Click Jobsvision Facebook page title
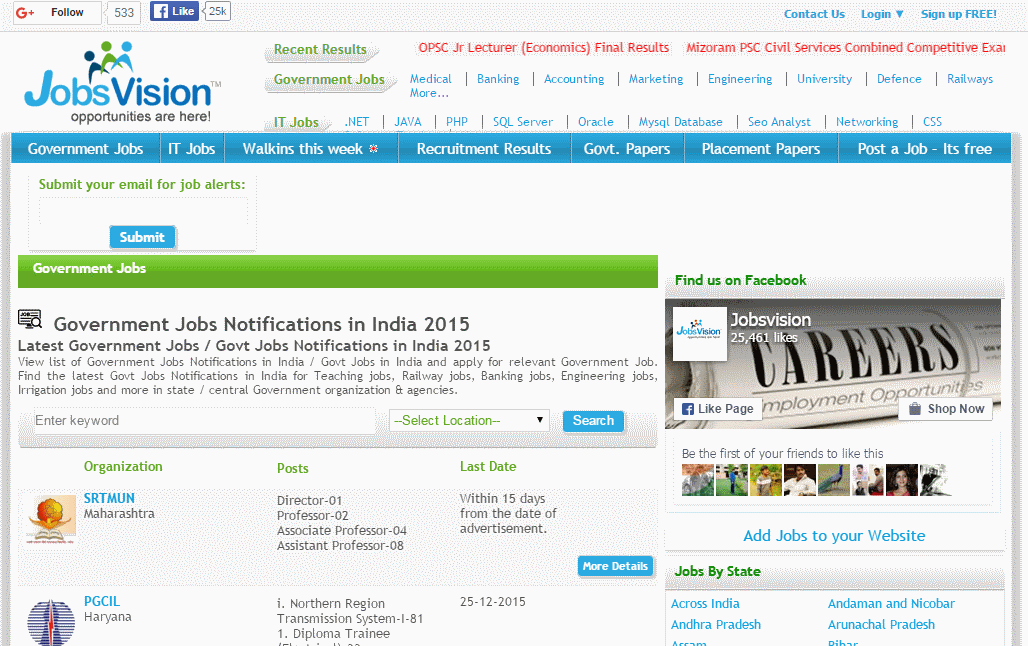 pos(770,320)
